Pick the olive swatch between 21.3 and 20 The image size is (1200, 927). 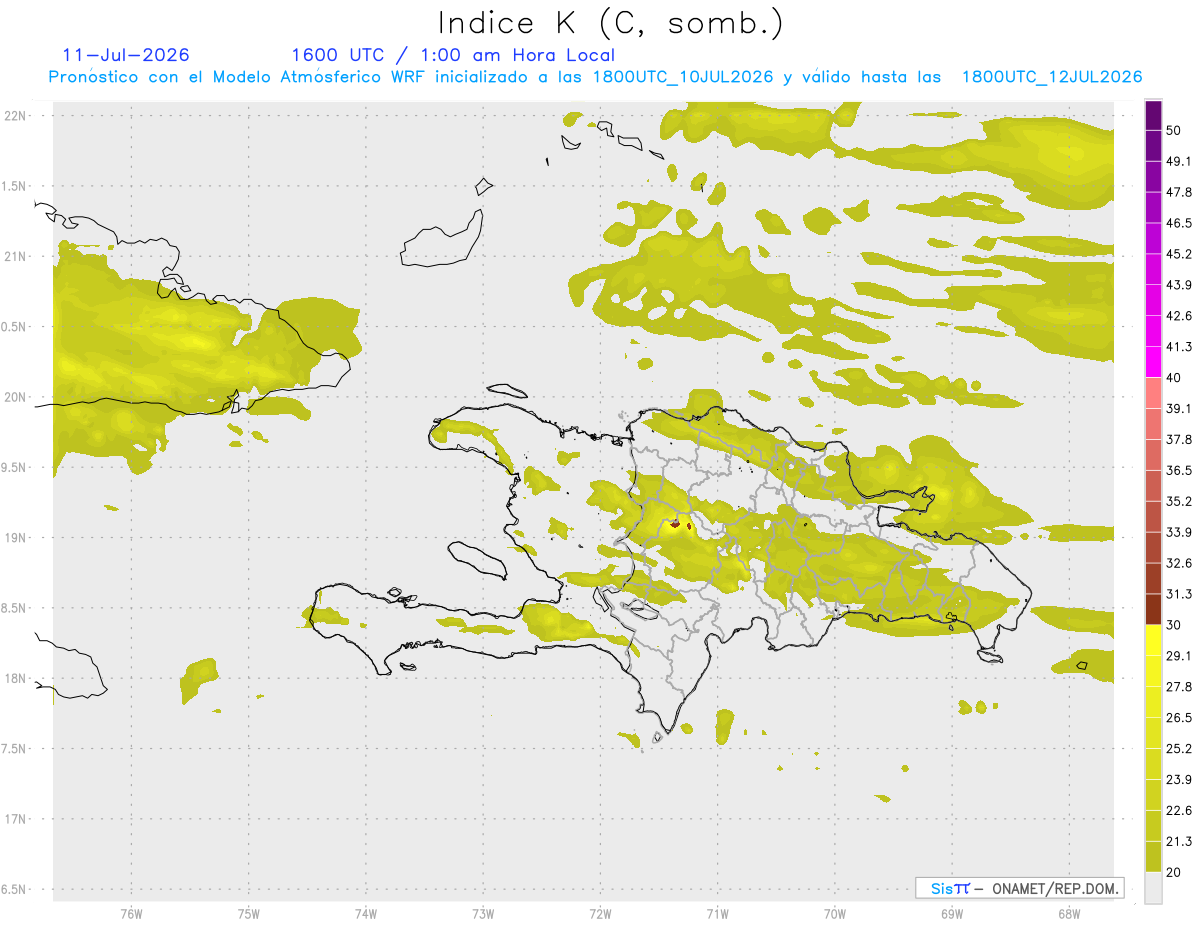point(1153,856)
